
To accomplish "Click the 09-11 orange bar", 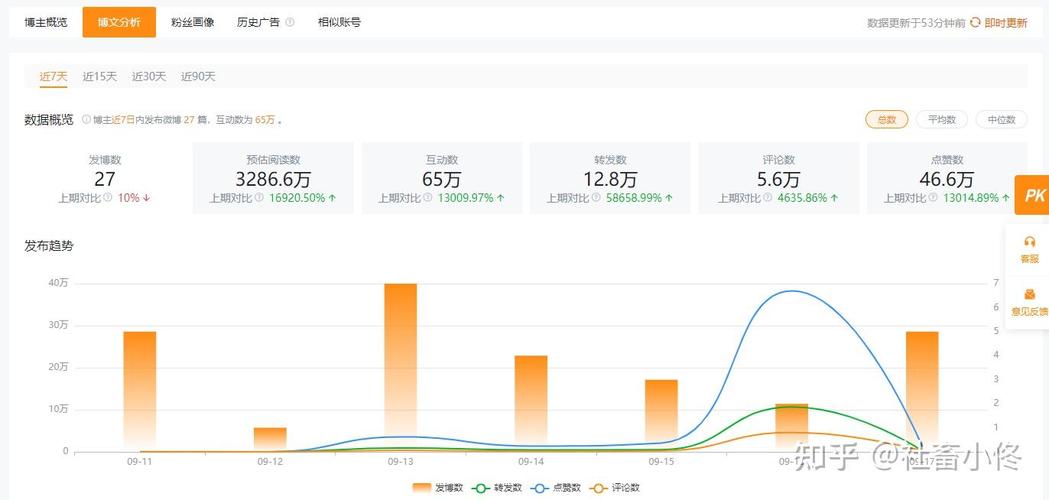I will (140, 392).
